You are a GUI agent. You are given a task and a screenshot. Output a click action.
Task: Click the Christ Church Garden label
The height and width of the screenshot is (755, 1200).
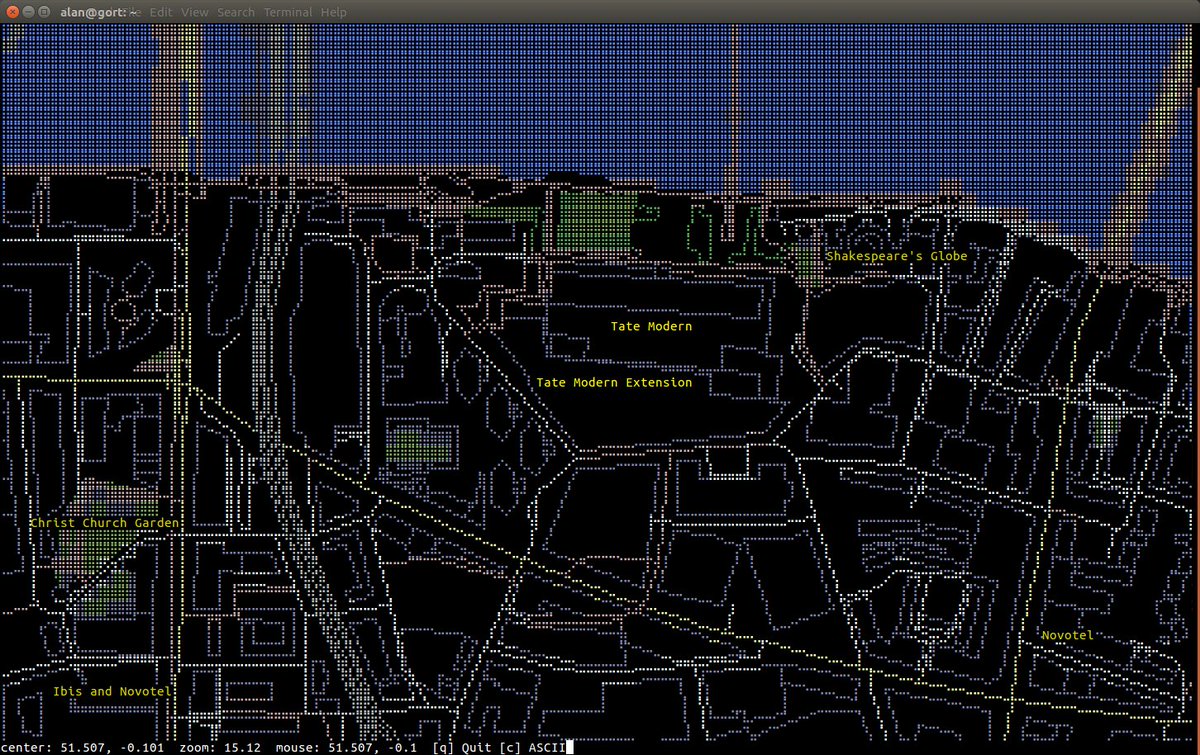pos(104,522)
